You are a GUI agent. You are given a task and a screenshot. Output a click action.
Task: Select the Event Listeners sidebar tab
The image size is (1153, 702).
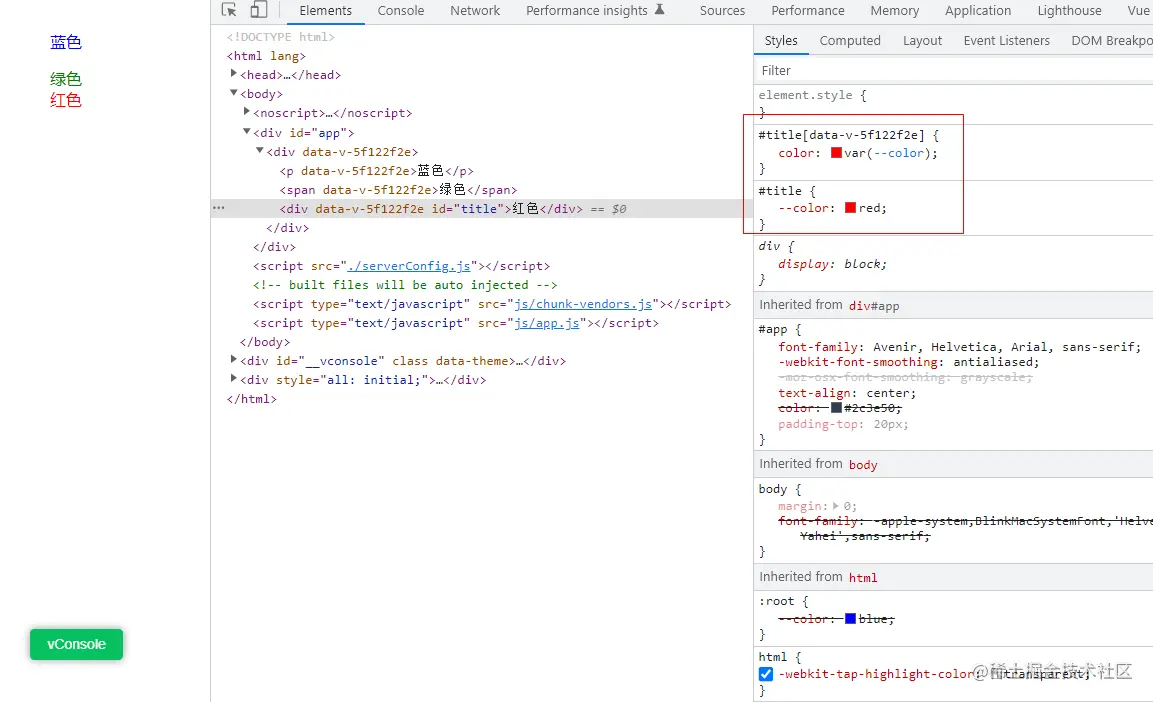tap(1007, 41)
